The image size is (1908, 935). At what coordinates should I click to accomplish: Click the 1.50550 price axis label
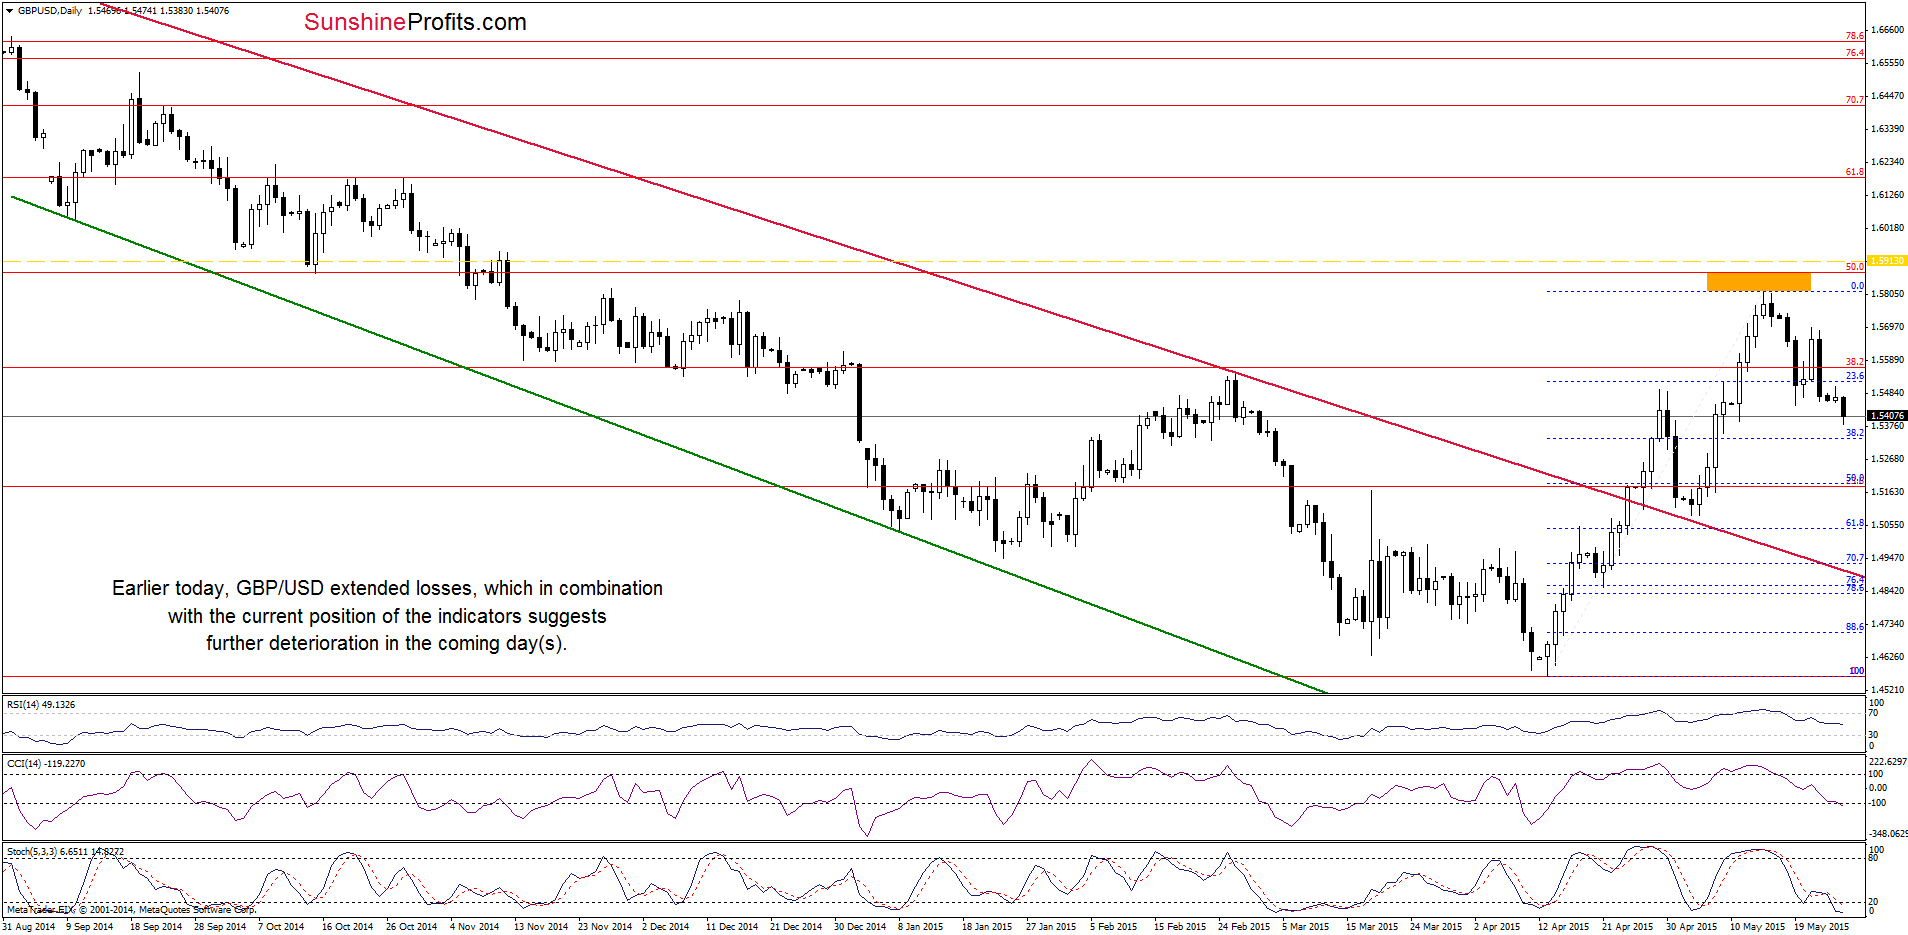tap(1887, 525)
